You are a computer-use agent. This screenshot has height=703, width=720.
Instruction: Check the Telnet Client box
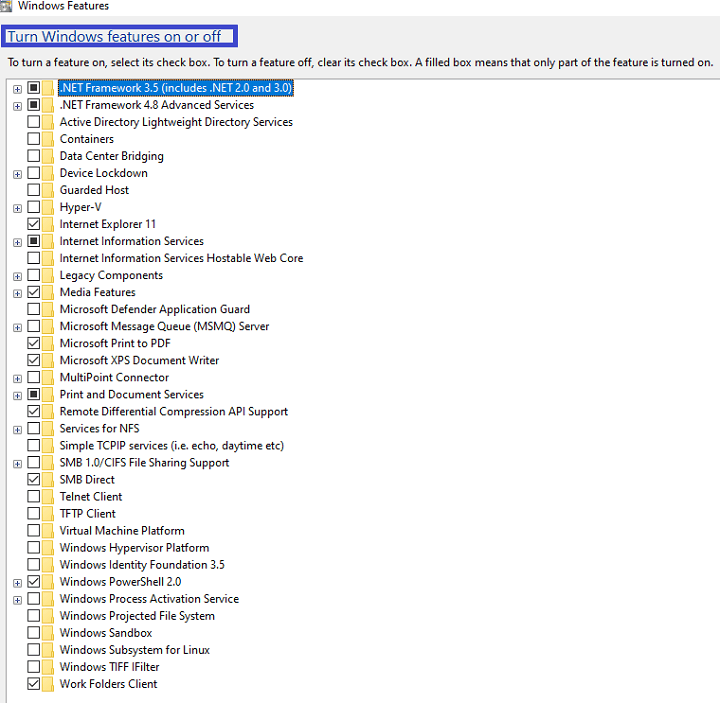pyautogui.click(x=34, y=496)
